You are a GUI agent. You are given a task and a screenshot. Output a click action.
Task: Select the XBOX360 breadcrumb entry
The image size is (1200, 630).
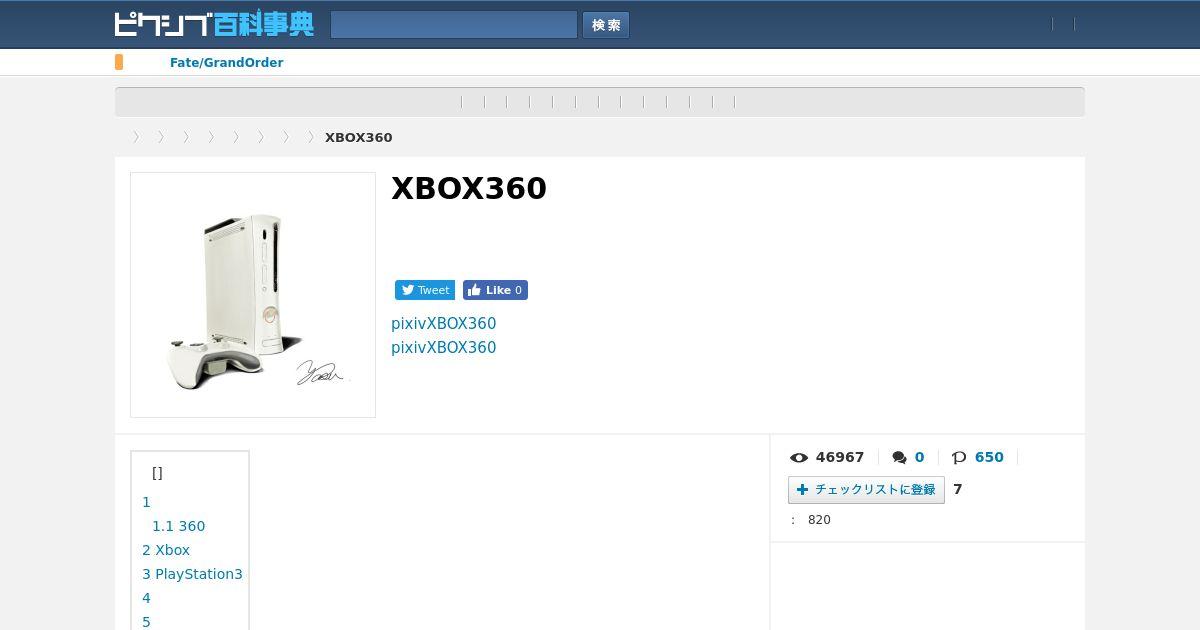pos(358,137)
